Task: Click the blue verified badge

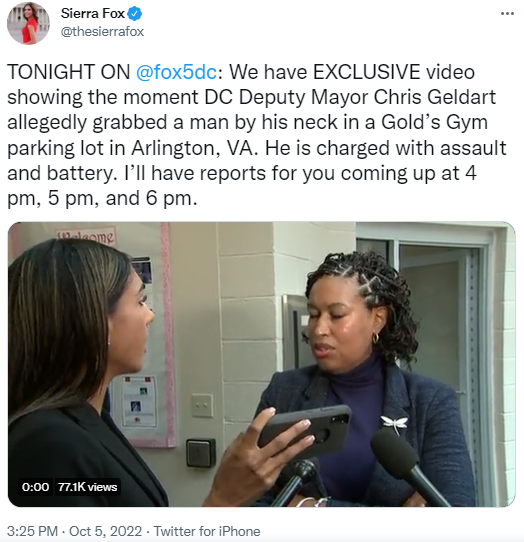Action: 135,14
